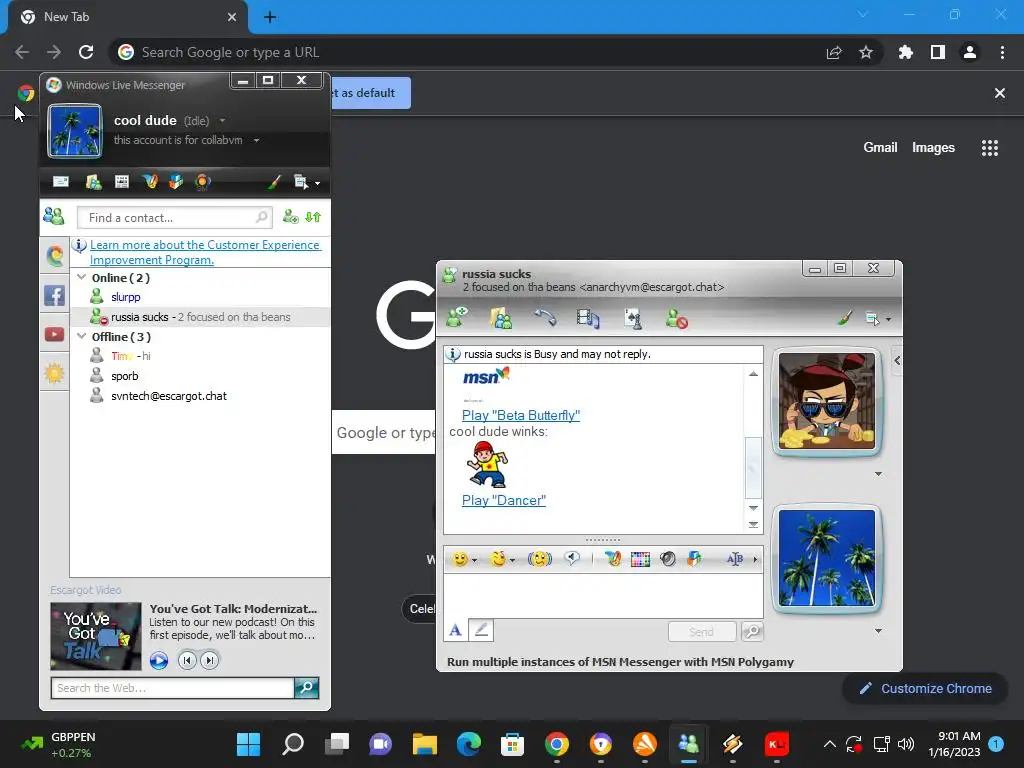Viewport: 1024px width, 768px height.
Task: Click the add a contact icon
Action: click(291, 217)
